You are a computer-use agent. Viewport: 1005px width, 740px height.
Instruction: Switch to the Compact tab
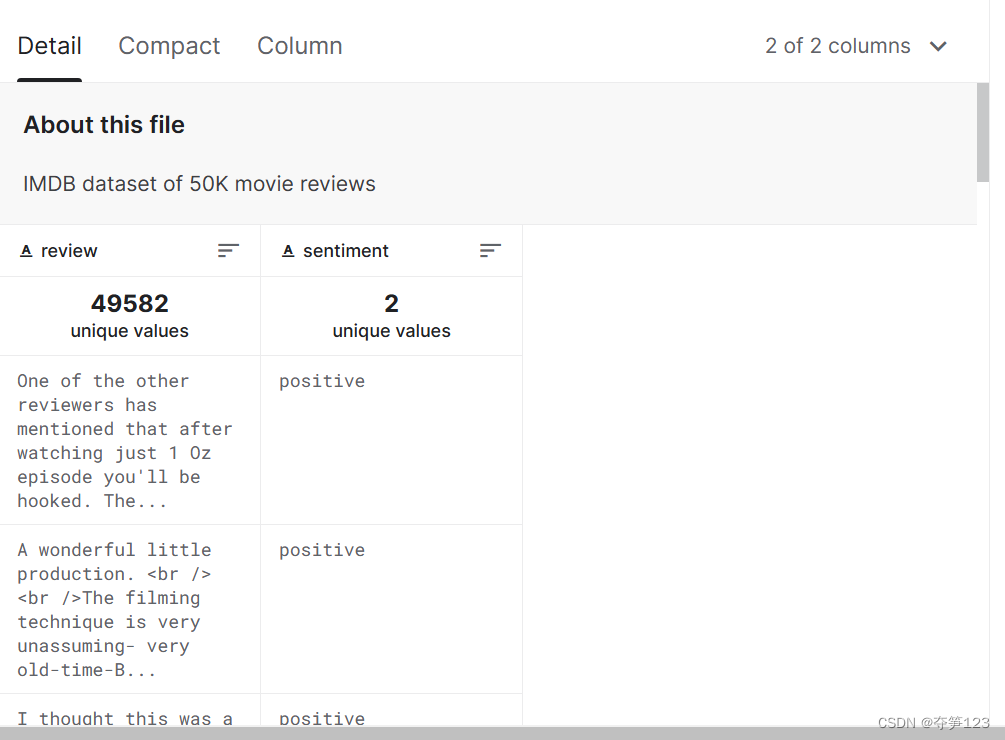pos(169,46)
